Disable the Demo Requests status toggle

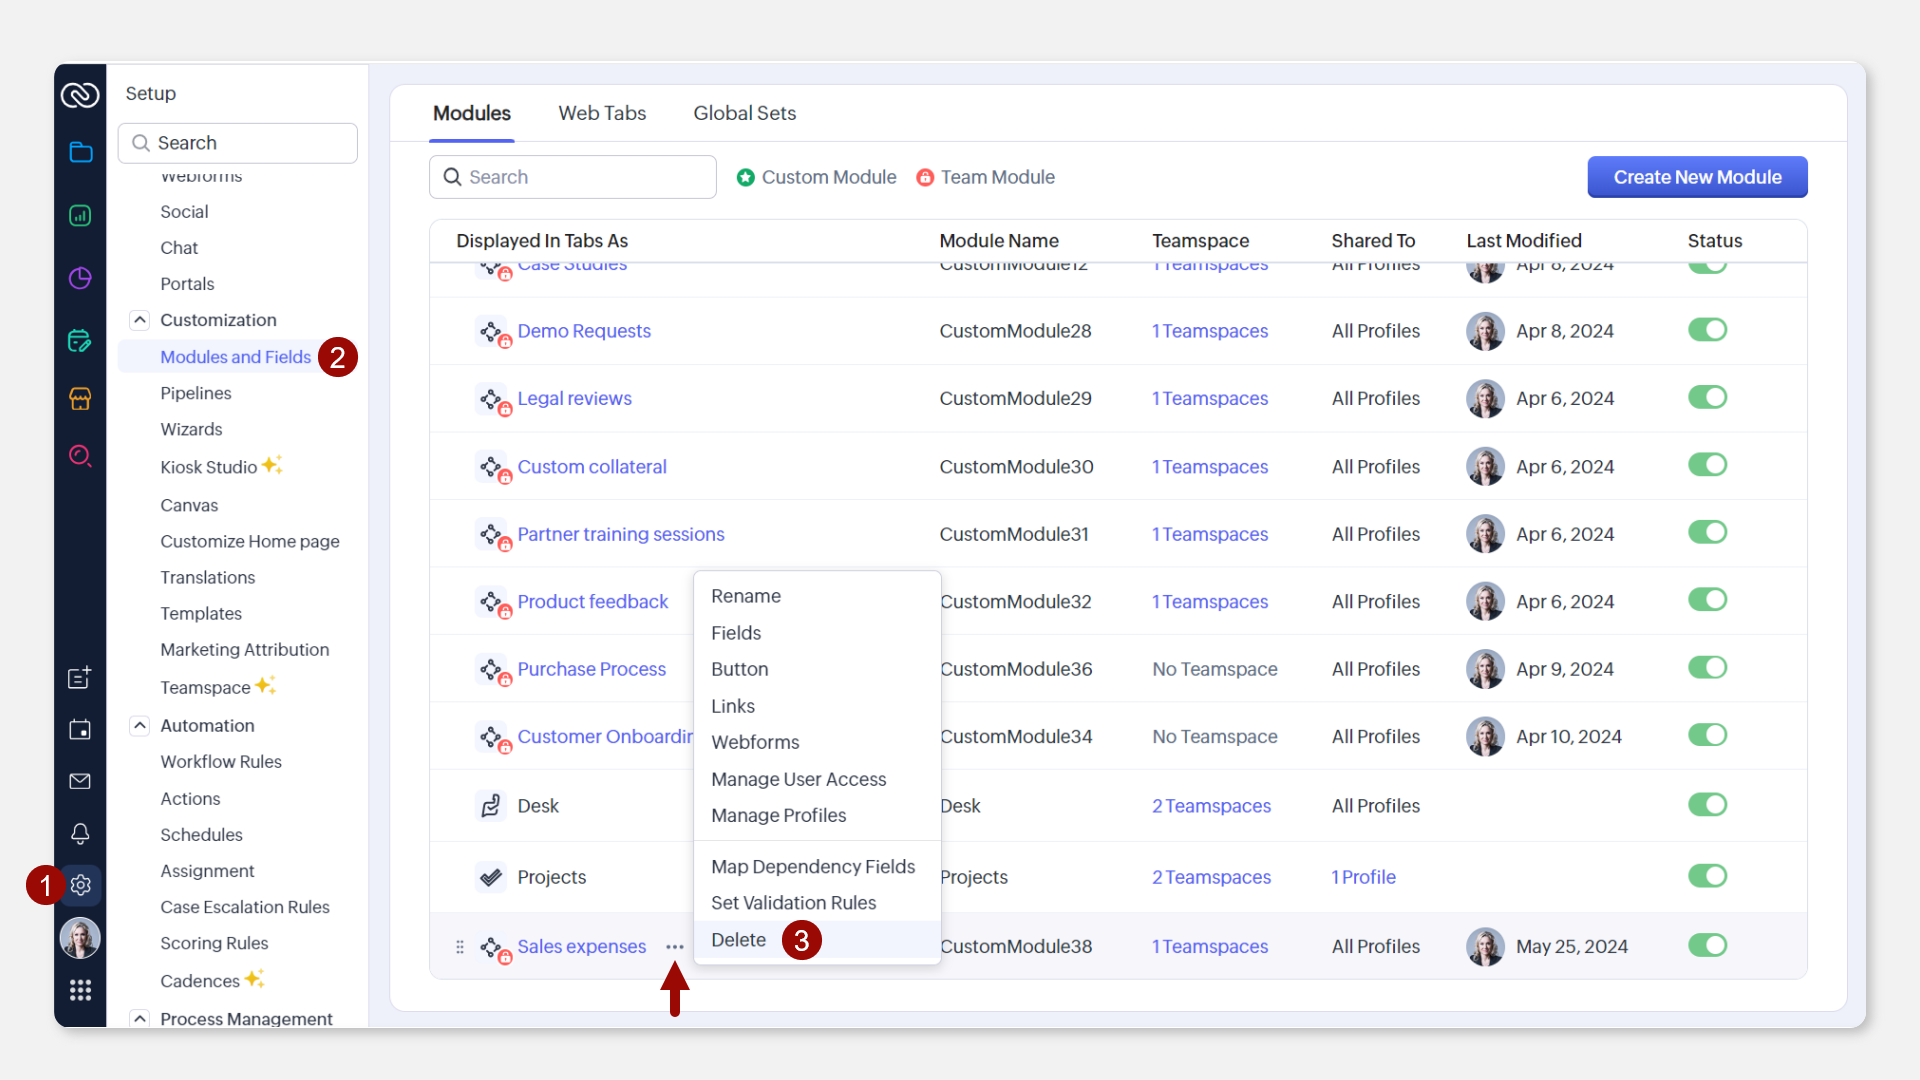[1707, 330]
